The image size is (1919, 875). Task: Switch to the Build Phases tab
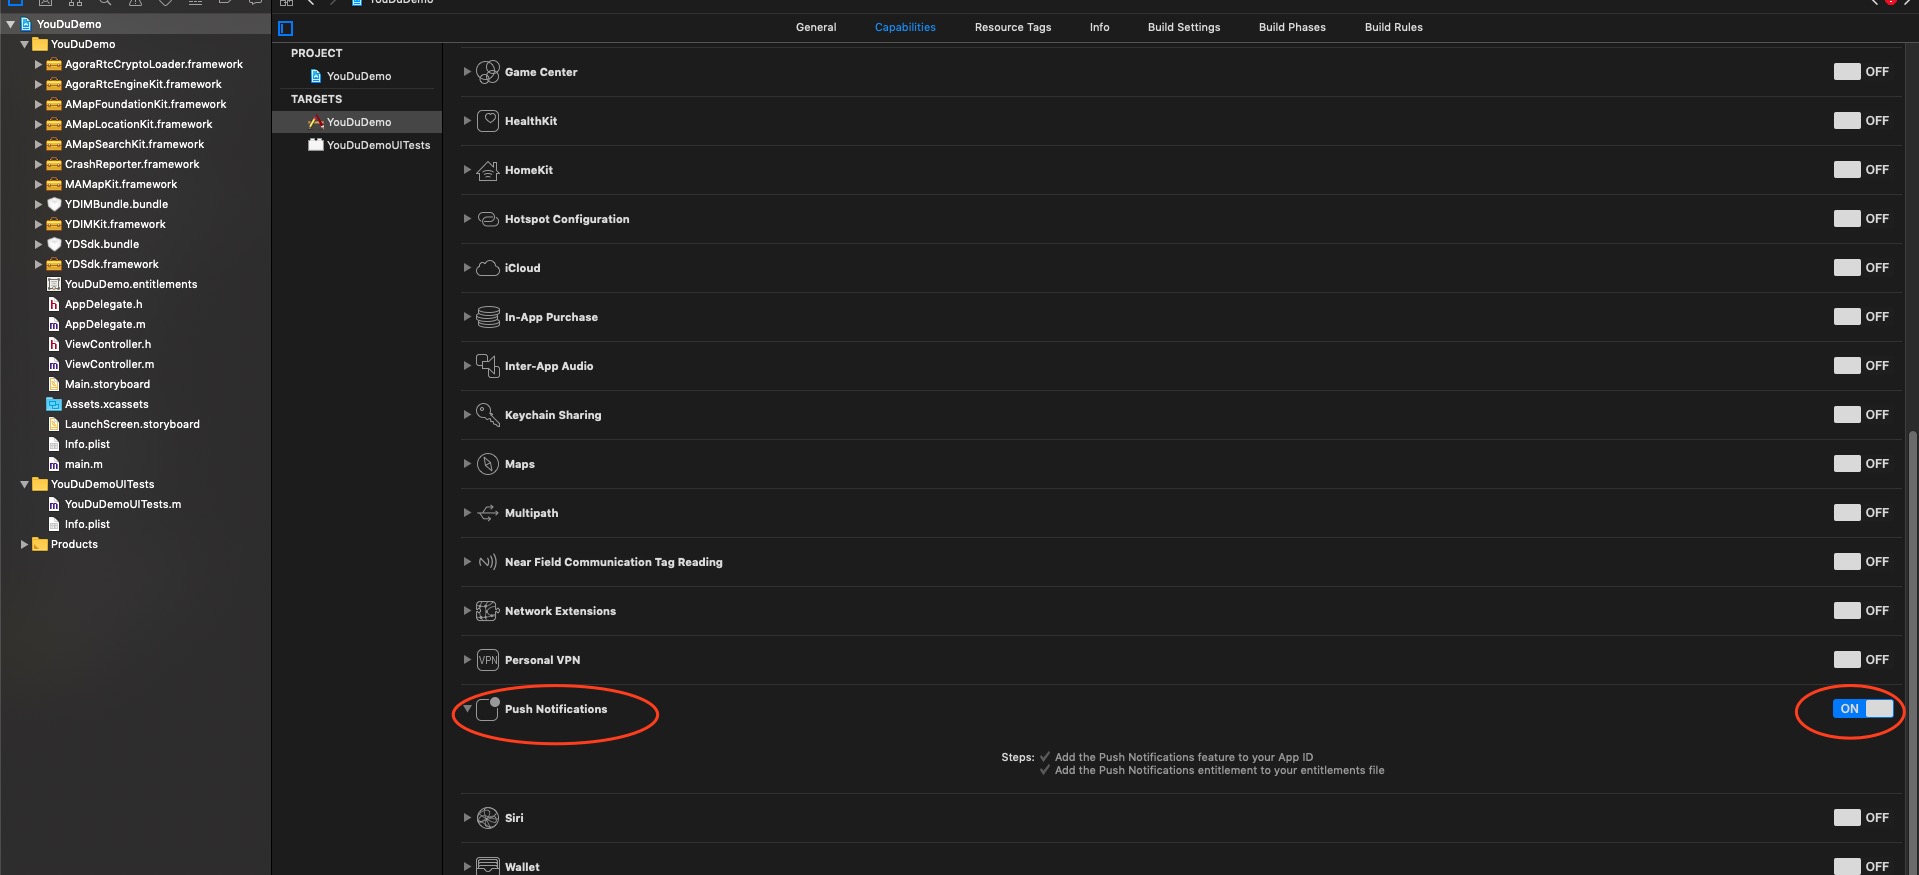1292,27
